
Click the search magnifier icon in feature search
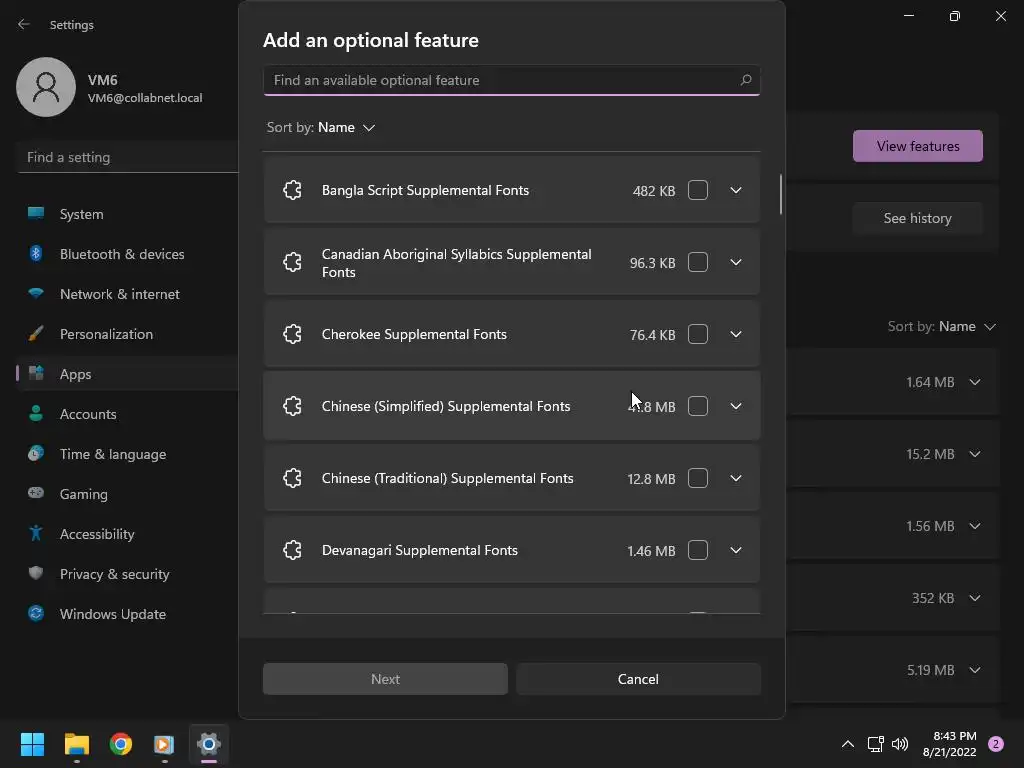click(x=745, y=80)
